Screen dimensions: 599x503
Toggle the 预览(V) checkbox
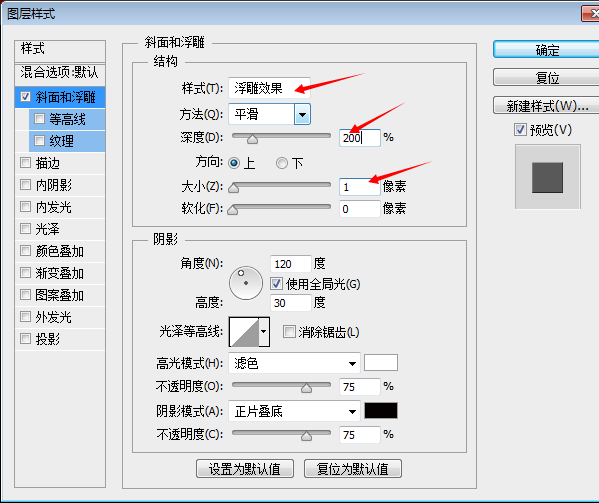pos(520,129)
